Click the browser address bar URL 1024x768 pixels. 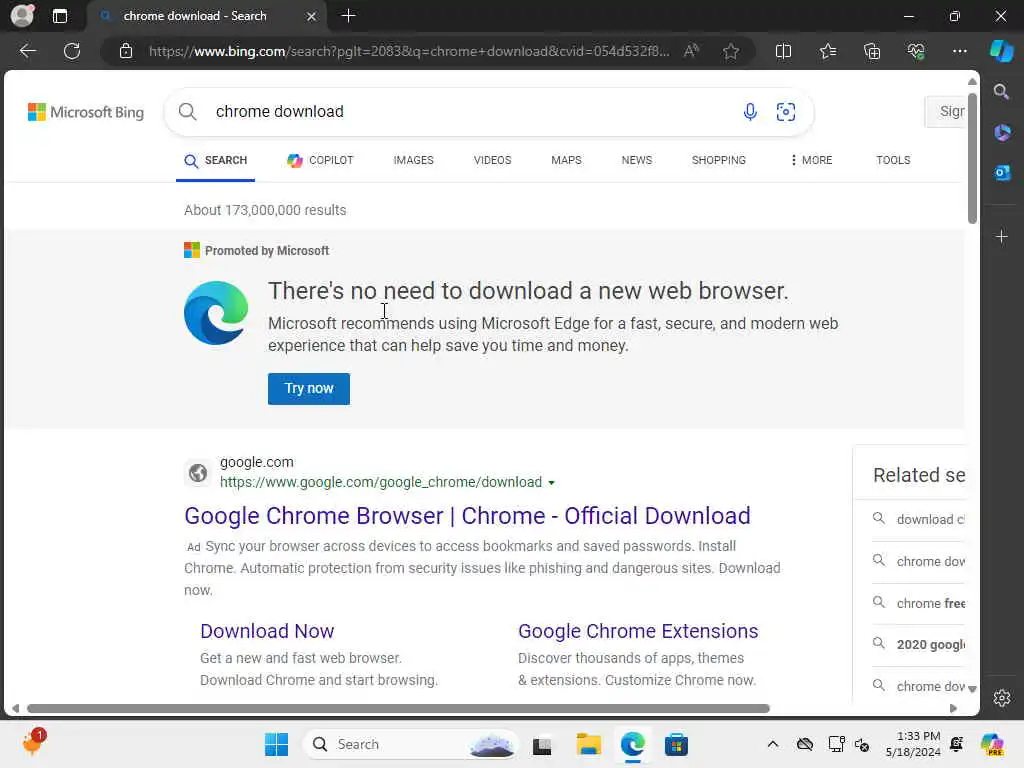[x=409, y=51]
